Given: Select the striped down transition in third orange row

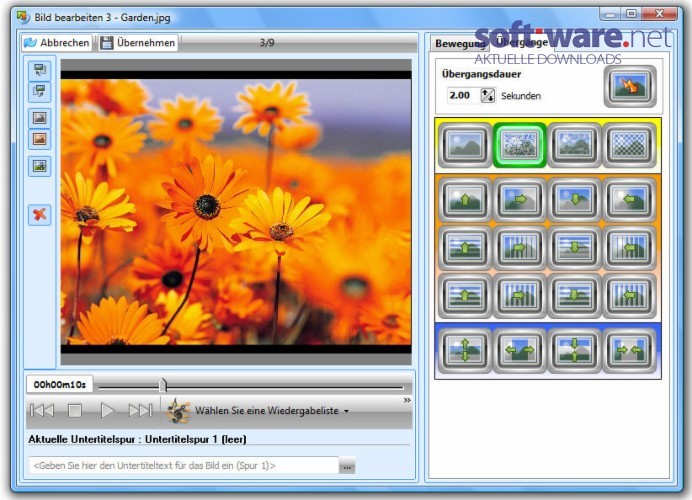Looking at the screenshot, I should pyautogui.click(x=574, y=295).
